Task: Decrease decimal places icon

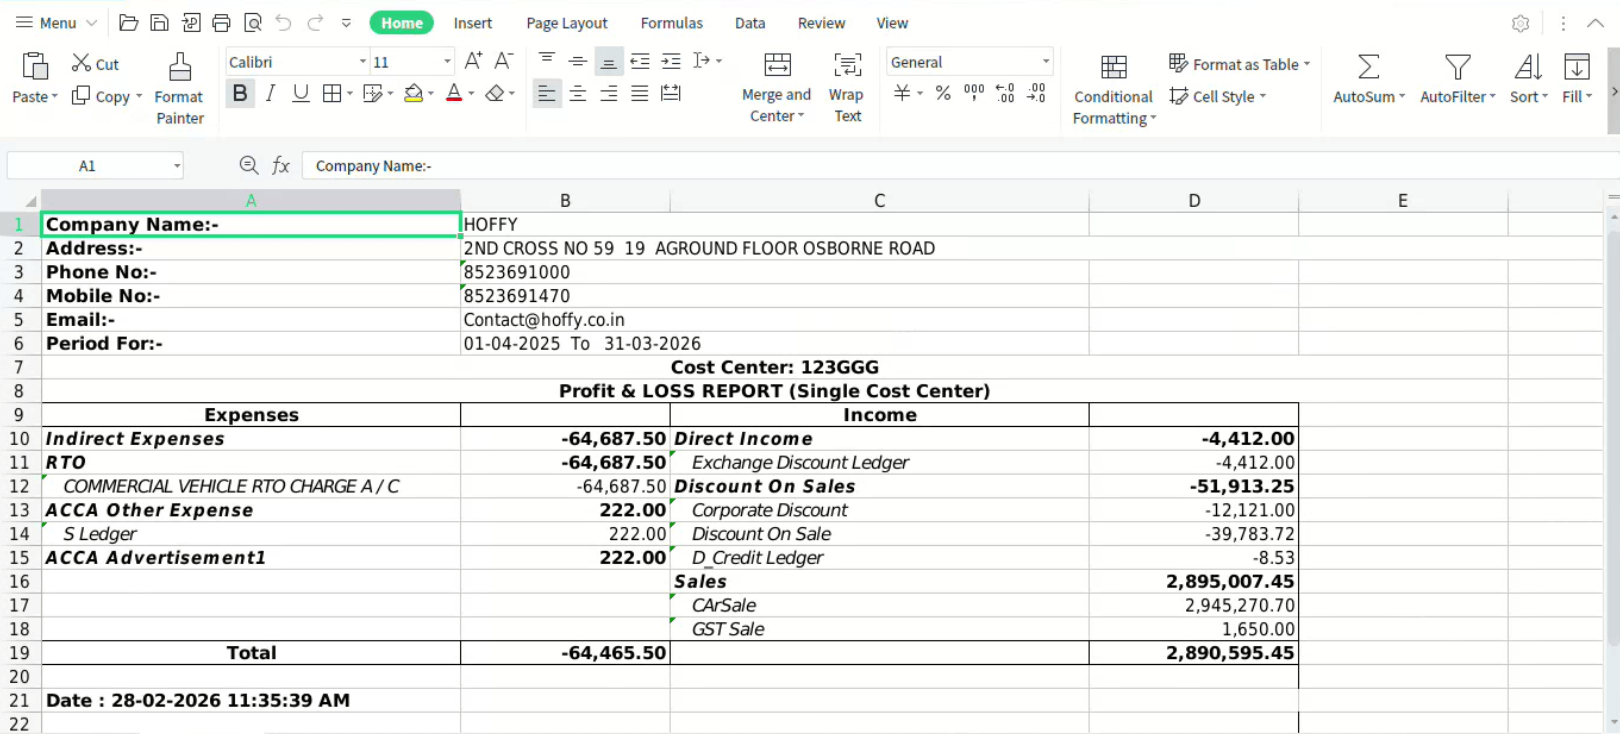Action: [x=1037, y=93]
